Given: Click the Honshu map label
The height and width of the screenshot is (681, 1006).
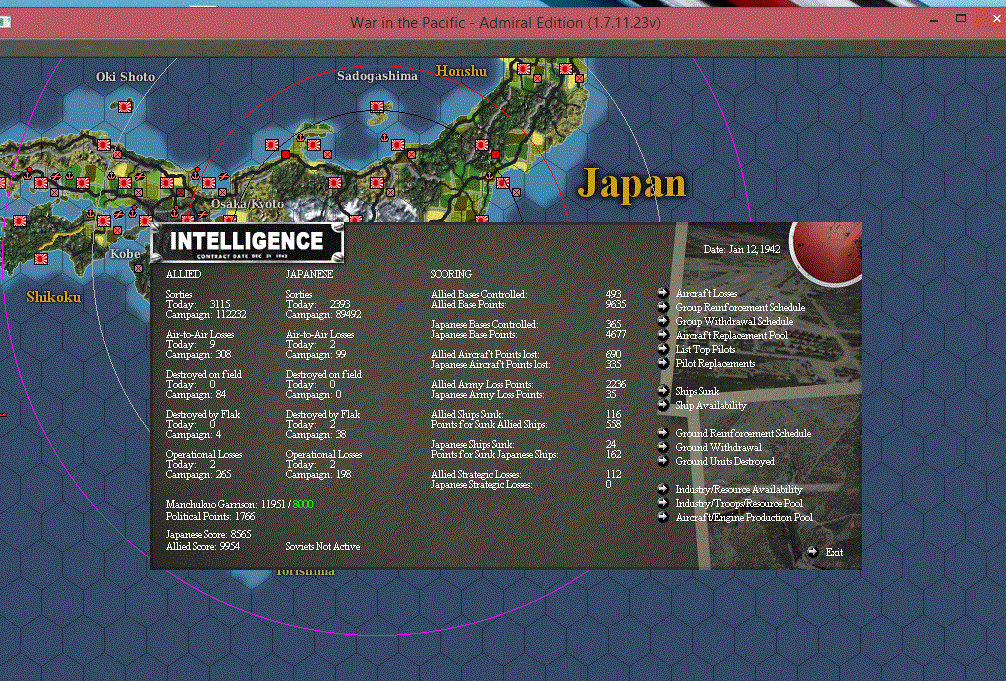Looking at the screenshot, I should [461, 71].
